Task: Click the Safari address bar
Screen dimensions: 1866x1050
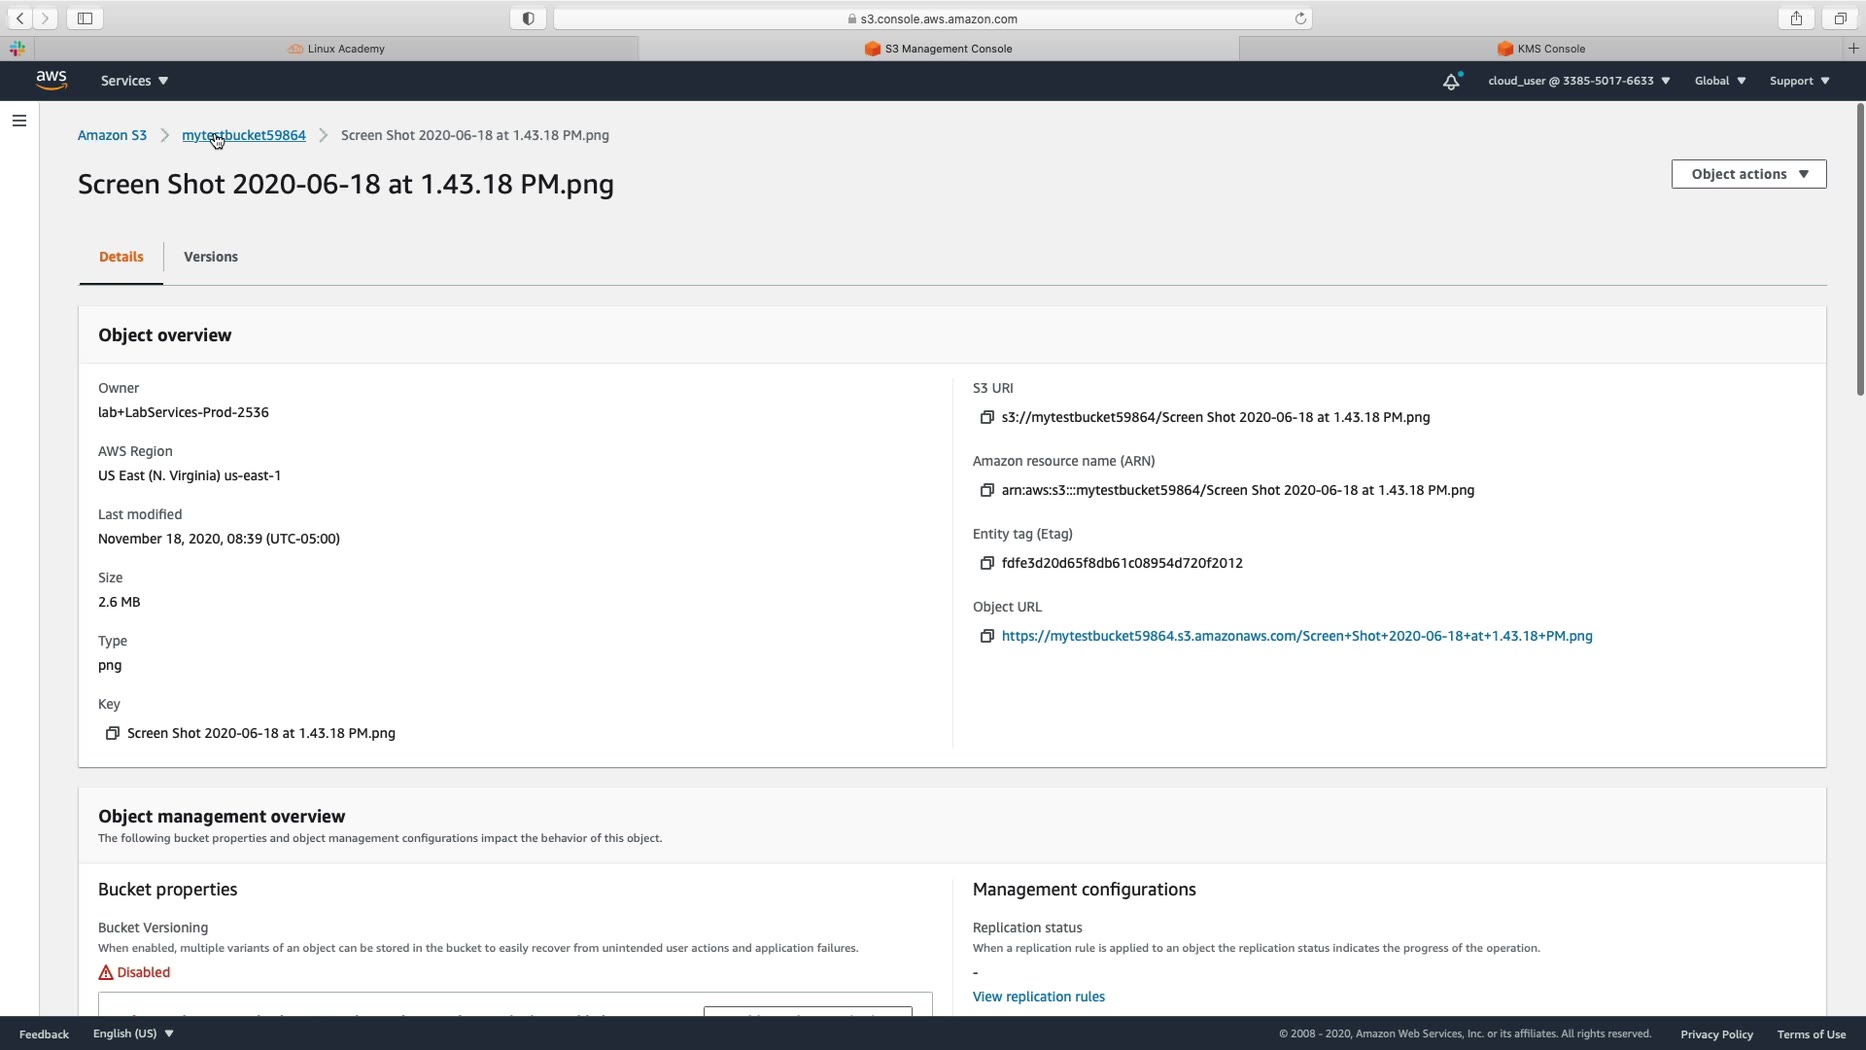Action: point(932,18)
